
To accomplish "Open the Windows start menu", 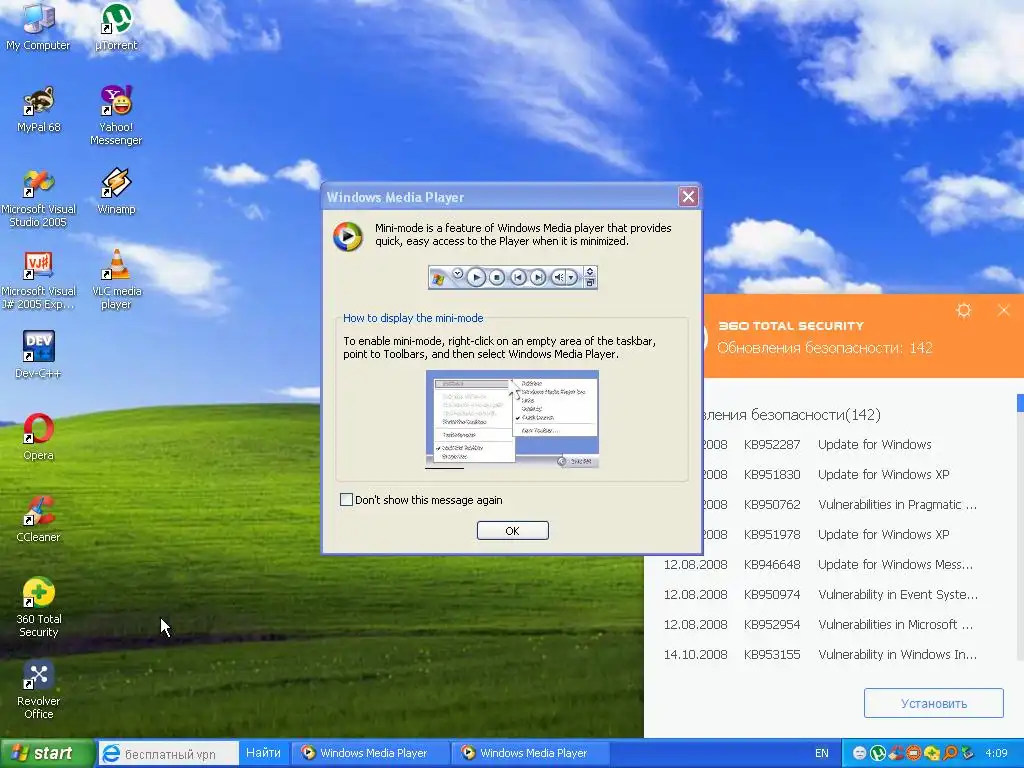I will click(x=47, y=754).
